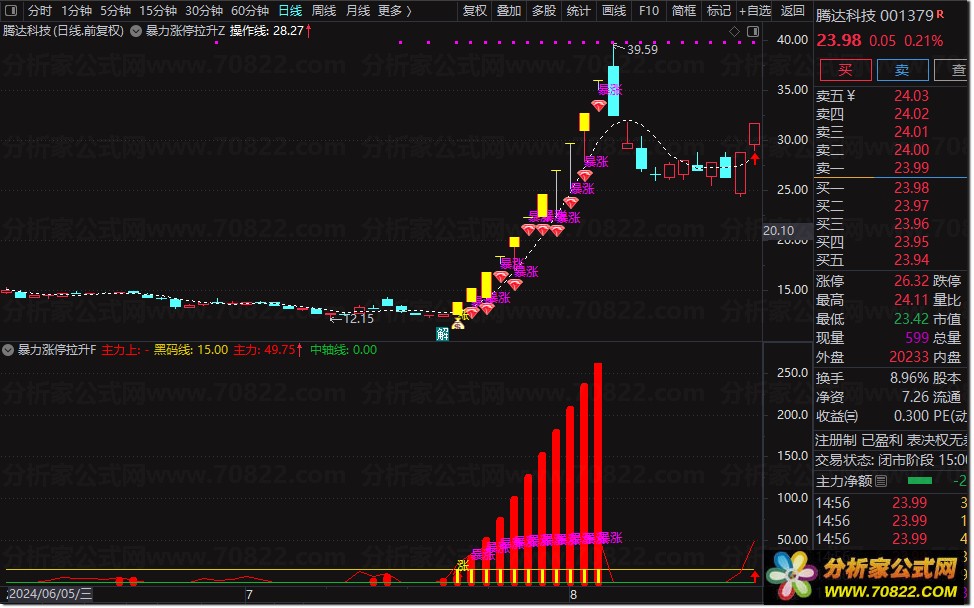Click the 外盘 value 20233
The image size is (974, 608).
(909, 357)
